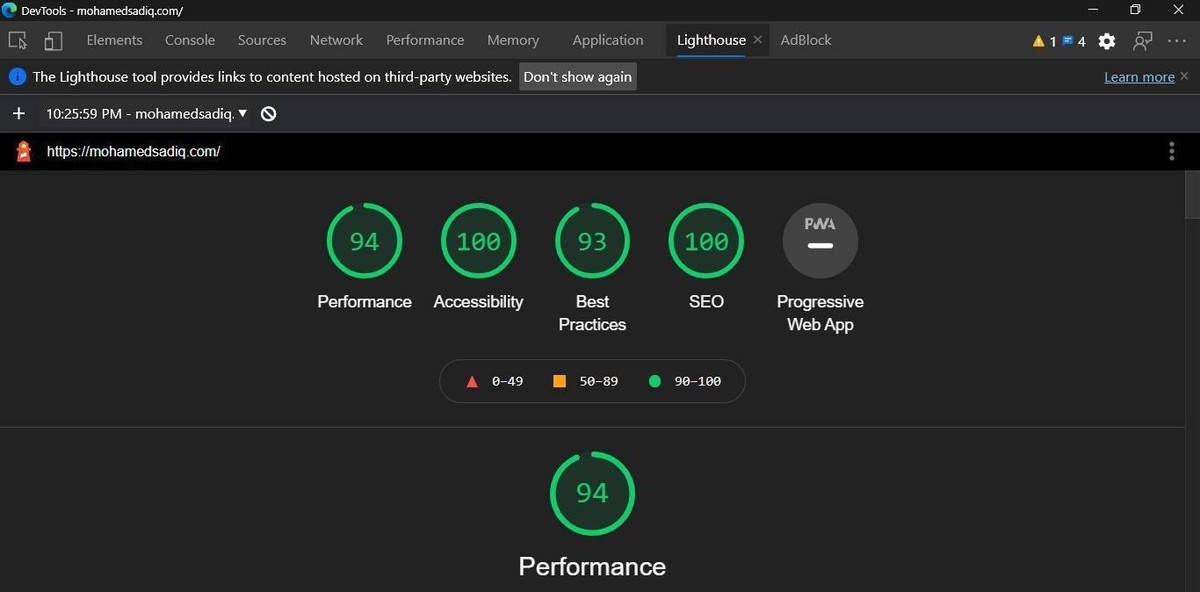Close the Lighthouse tab with its x

point(757,40)
